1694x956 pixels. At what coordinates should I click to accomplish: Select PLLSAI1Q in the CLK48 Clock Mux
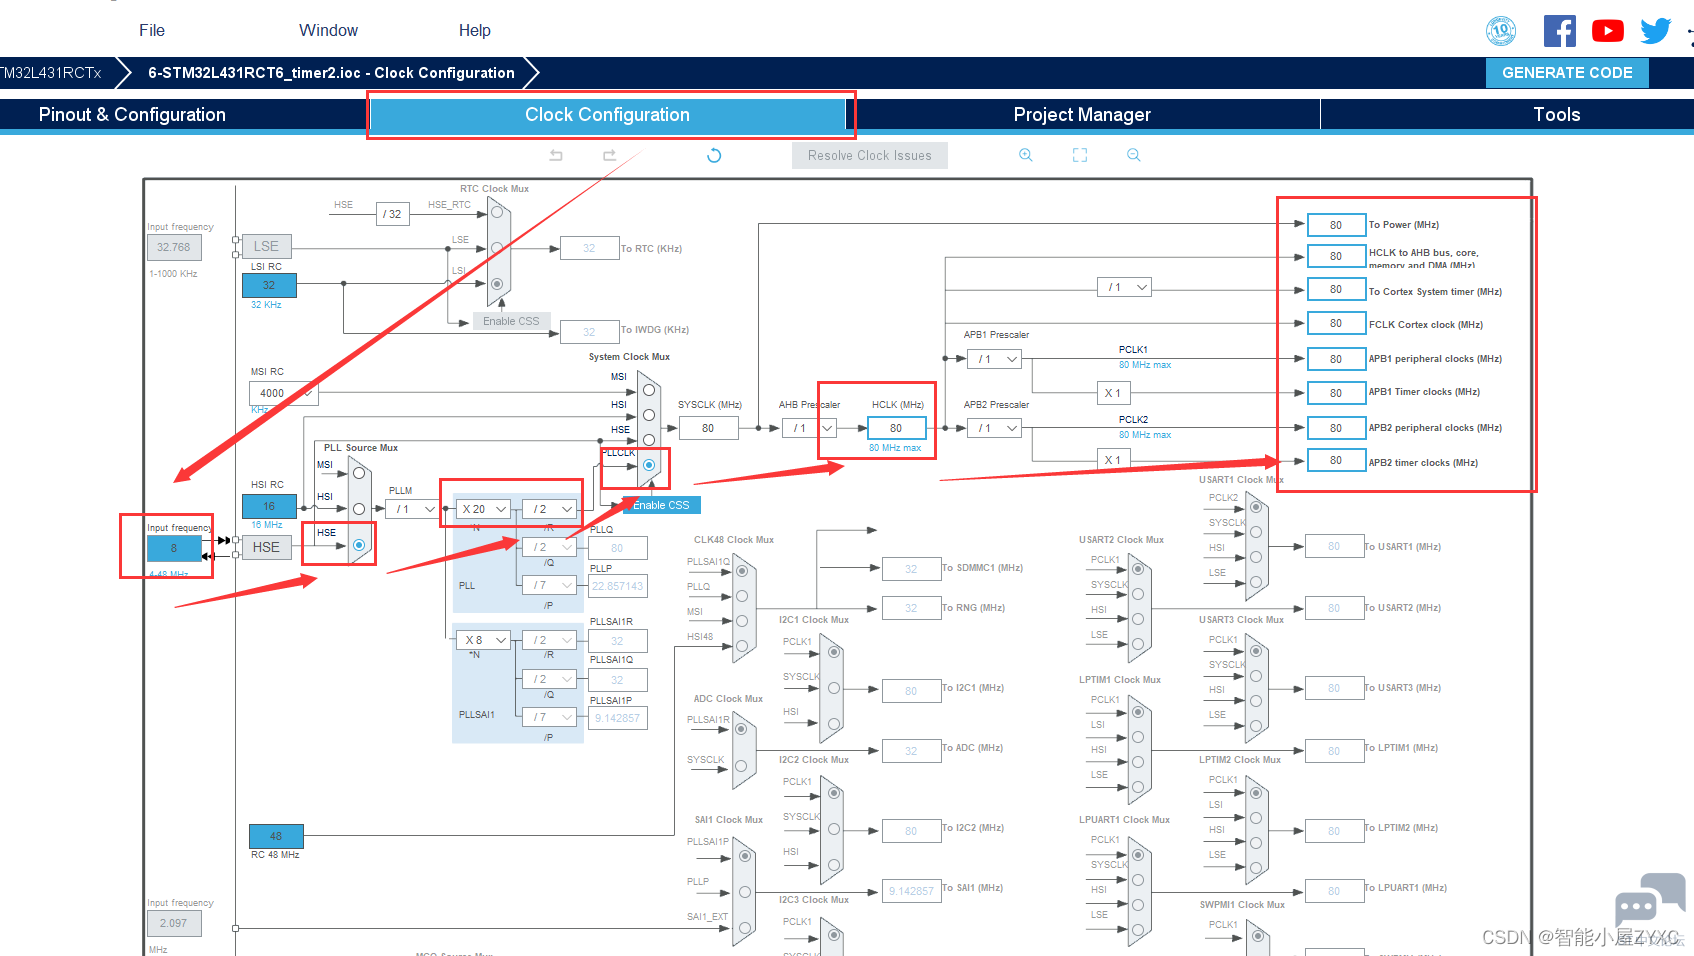click(x=742, y=571)
